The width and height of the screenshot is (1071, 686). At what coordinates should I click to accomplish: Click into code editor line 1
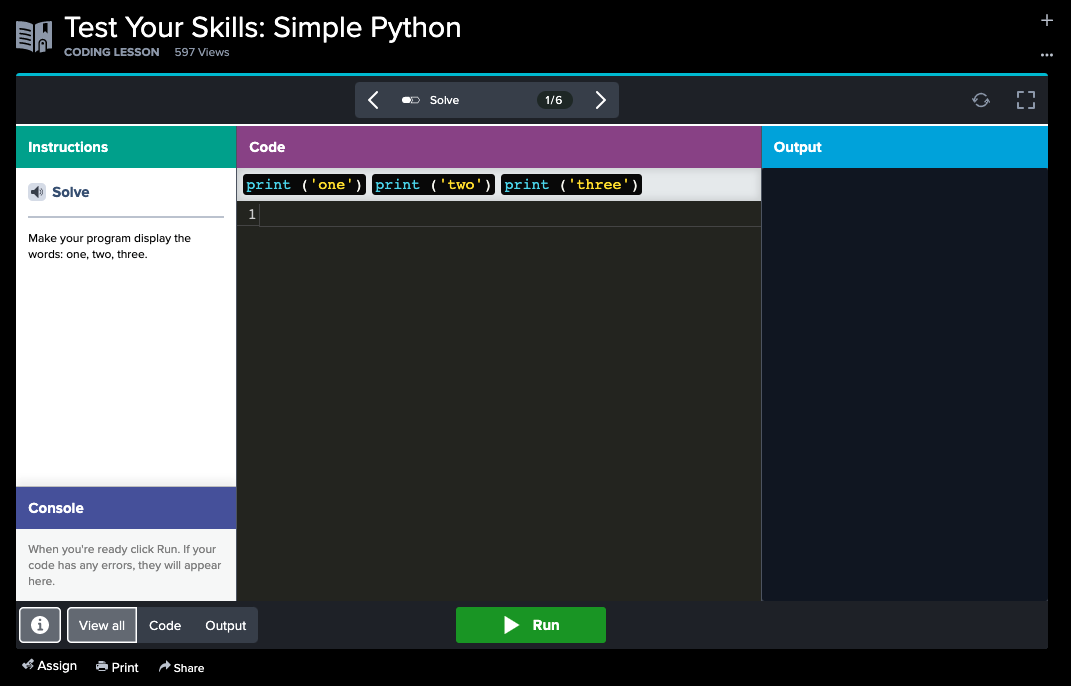point(510,215)
